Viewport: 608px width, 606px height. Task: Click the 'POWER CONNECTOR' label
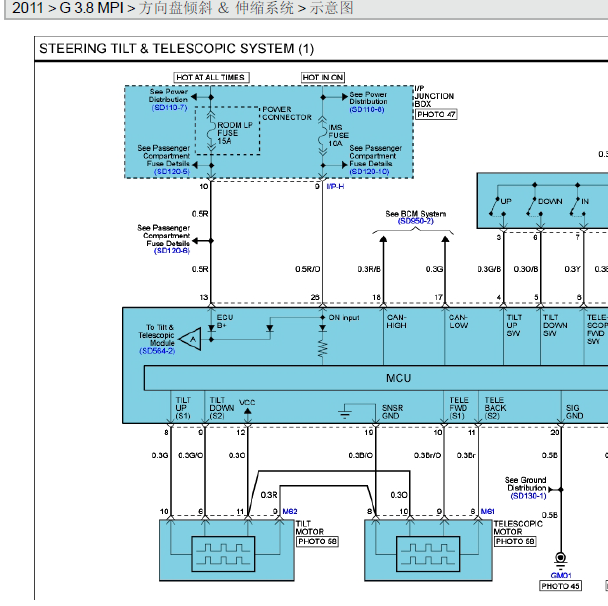tap(287, 113)
